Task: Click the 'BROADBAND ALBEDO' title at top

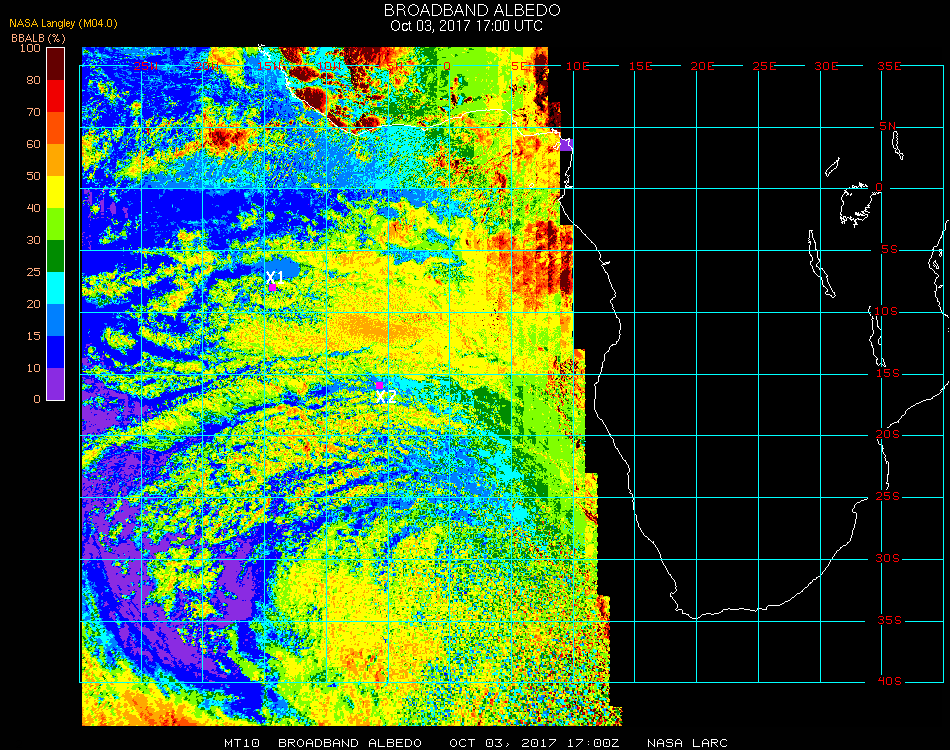Action: [x=472, y=10]
